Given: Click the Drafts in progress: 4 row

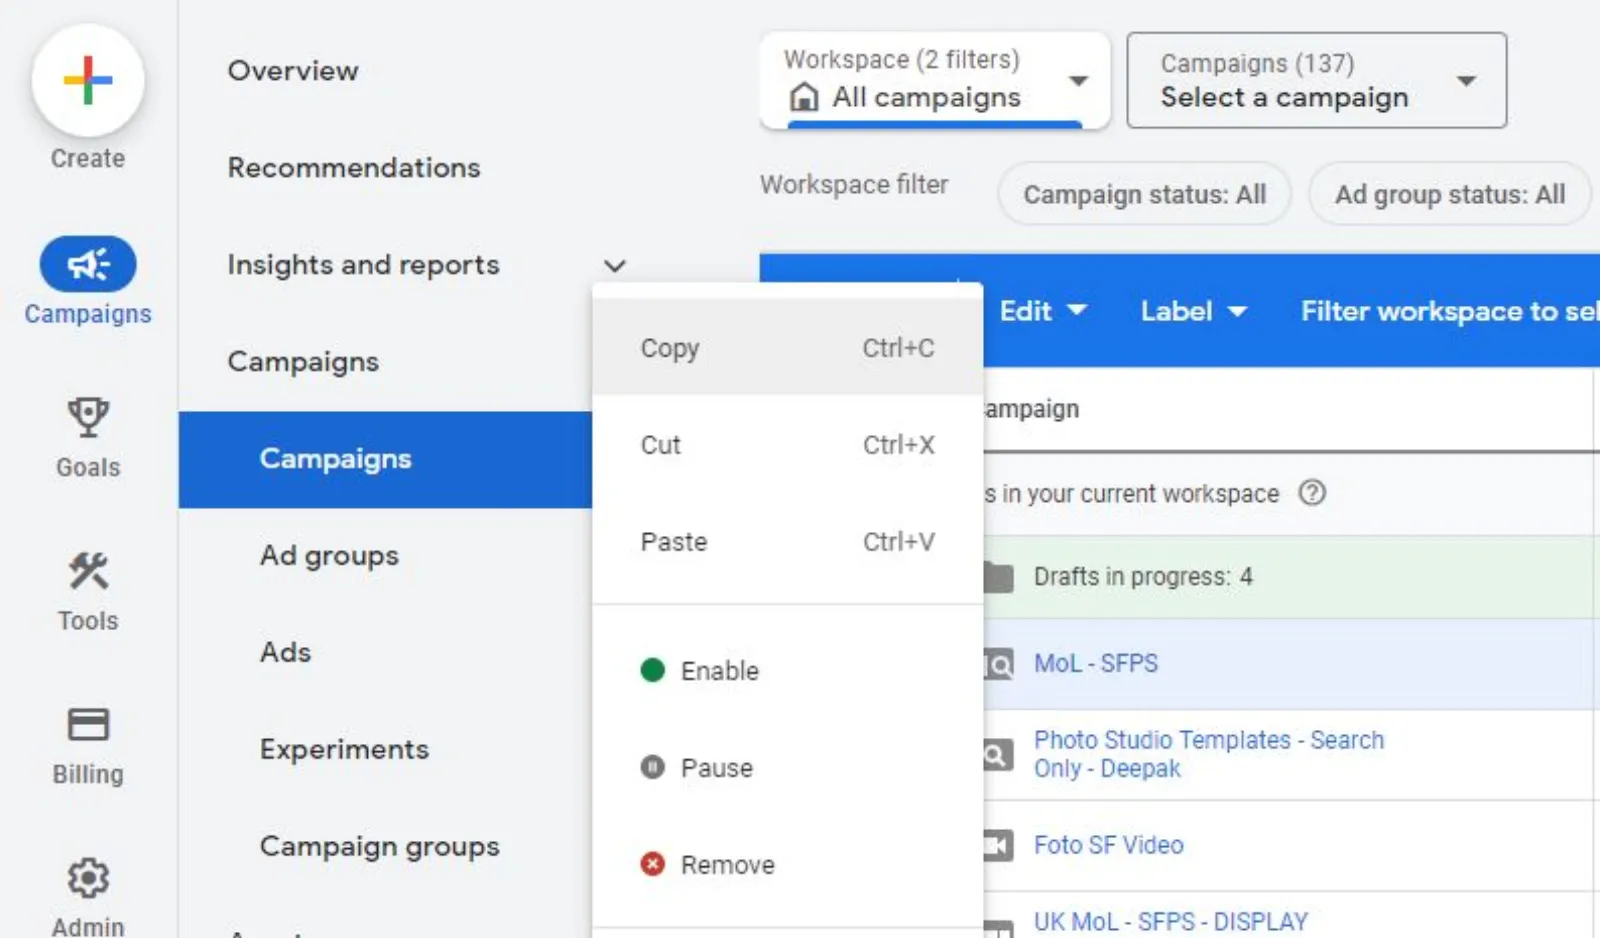Looking at the screenshot, I should tap(1292, 577).
